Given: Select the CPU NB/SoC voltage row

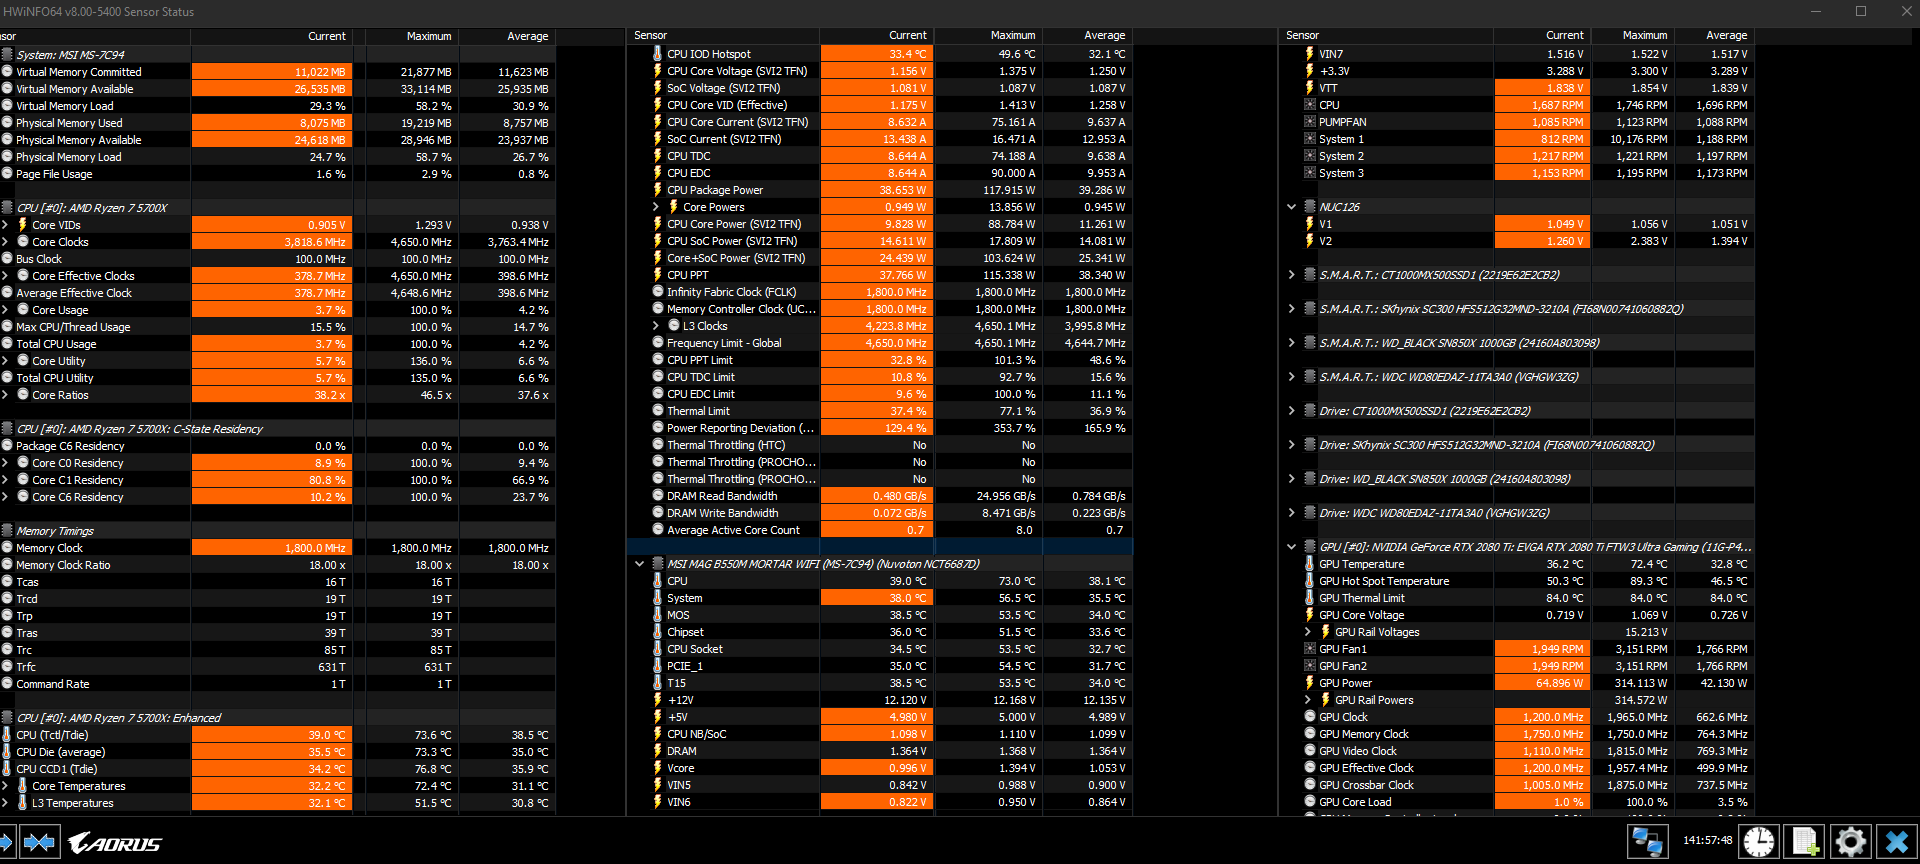Looking at the screenshot, I should coord(880,734).
